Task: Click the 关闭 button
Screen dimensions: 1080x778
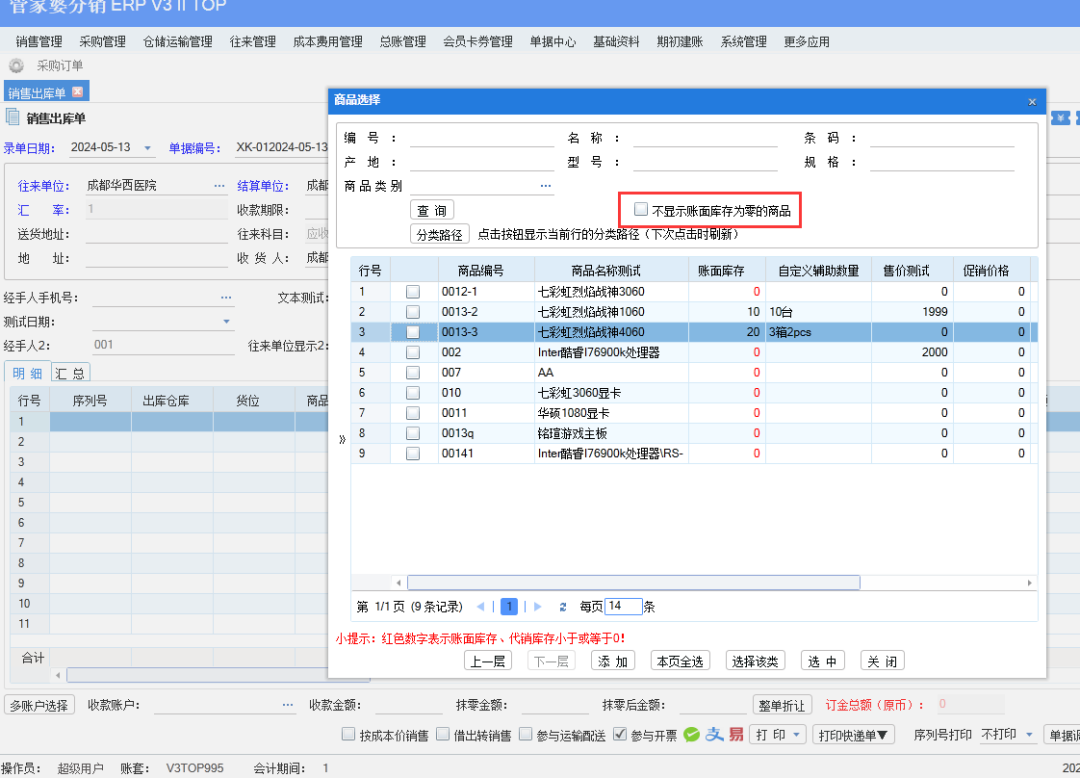Action: 882,661
